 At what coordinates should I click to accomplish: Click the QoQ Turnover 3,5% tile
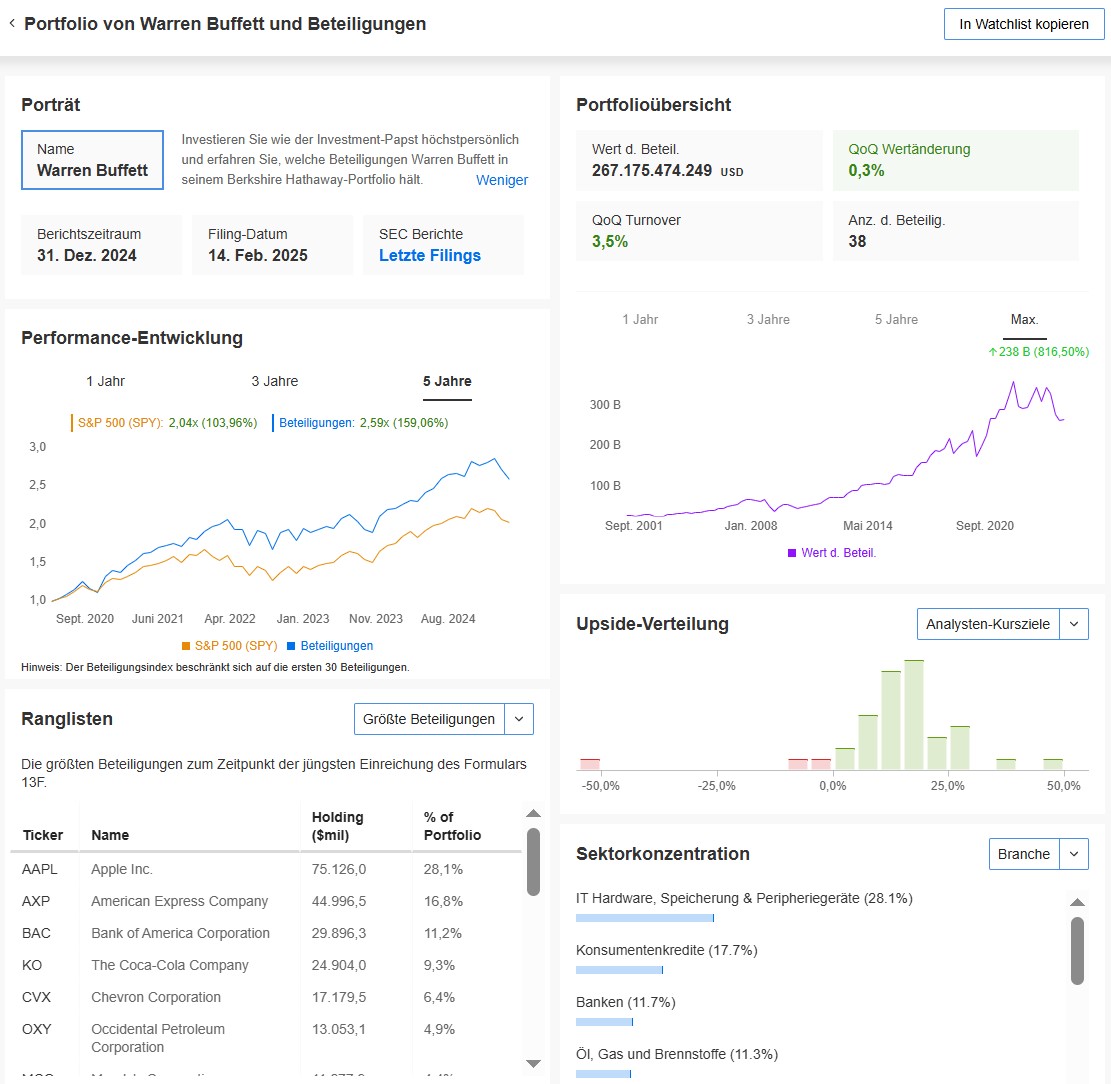(699, 231)
